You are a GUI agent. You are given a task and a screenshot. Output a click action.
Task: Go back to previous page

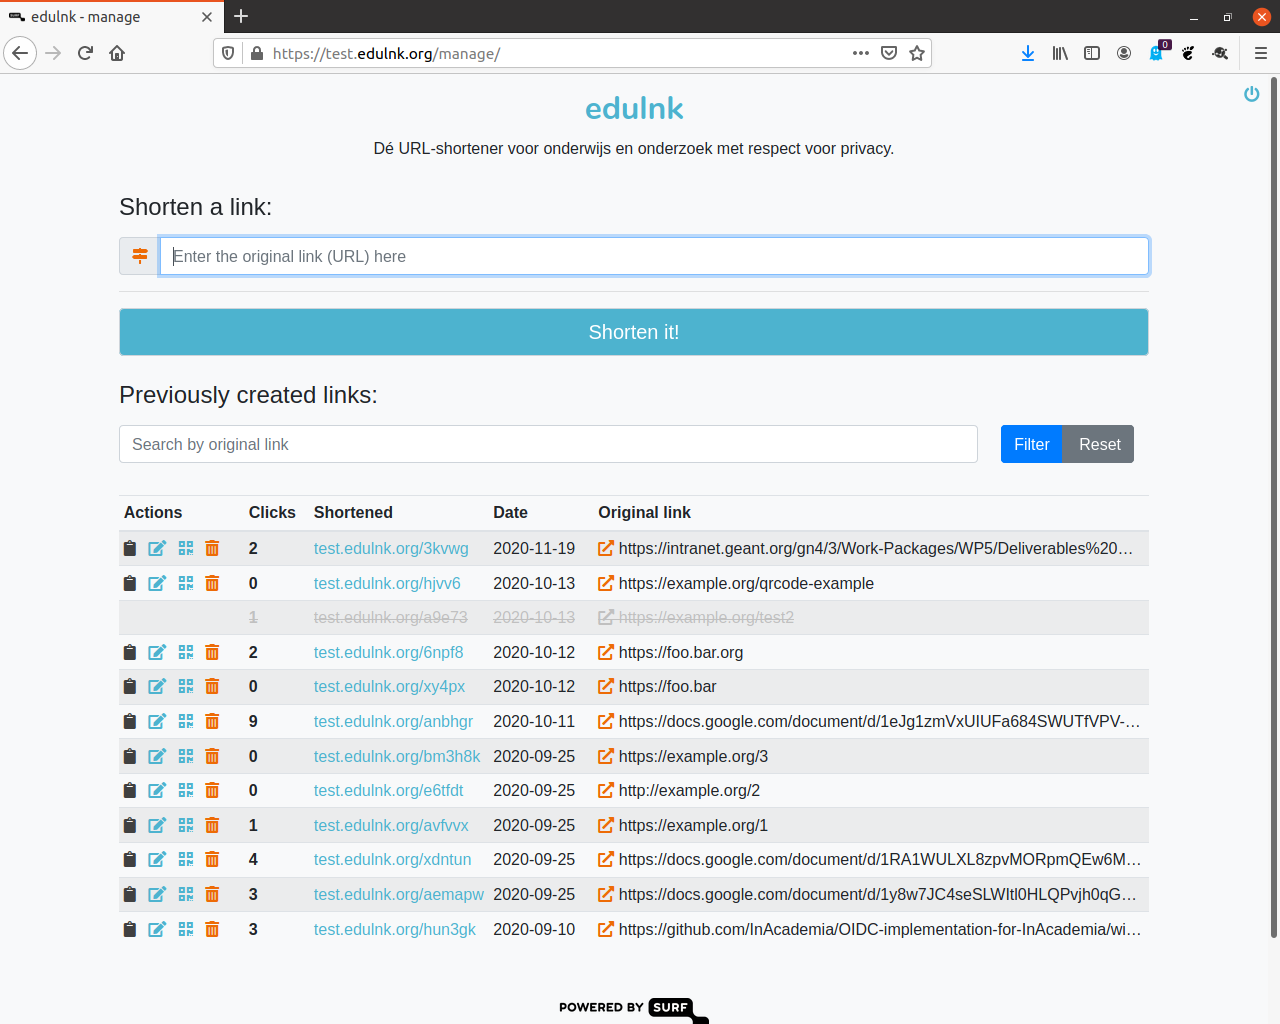(x=20, y=53)
